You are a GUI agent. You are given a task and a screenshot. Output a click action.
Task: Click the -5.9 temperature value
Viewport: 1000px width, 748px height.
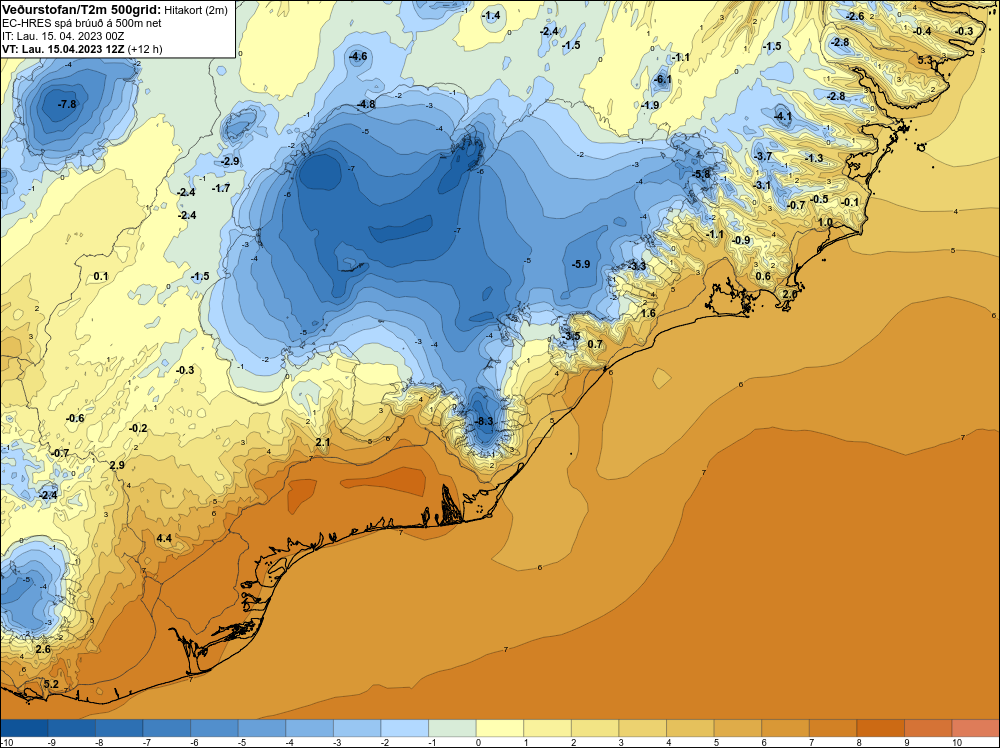[x=581, y=264]
